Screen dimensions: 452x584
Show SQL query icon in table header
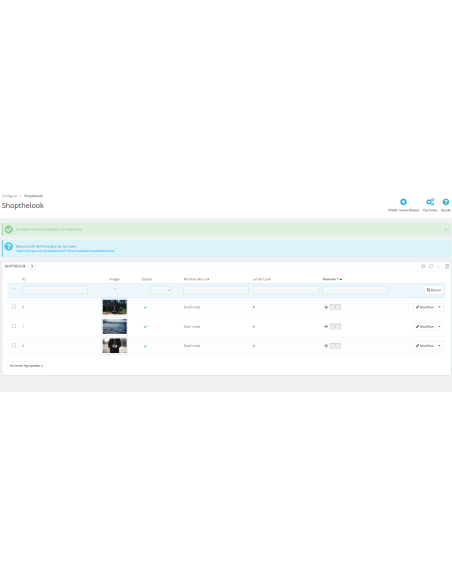[x=439, y=266]
